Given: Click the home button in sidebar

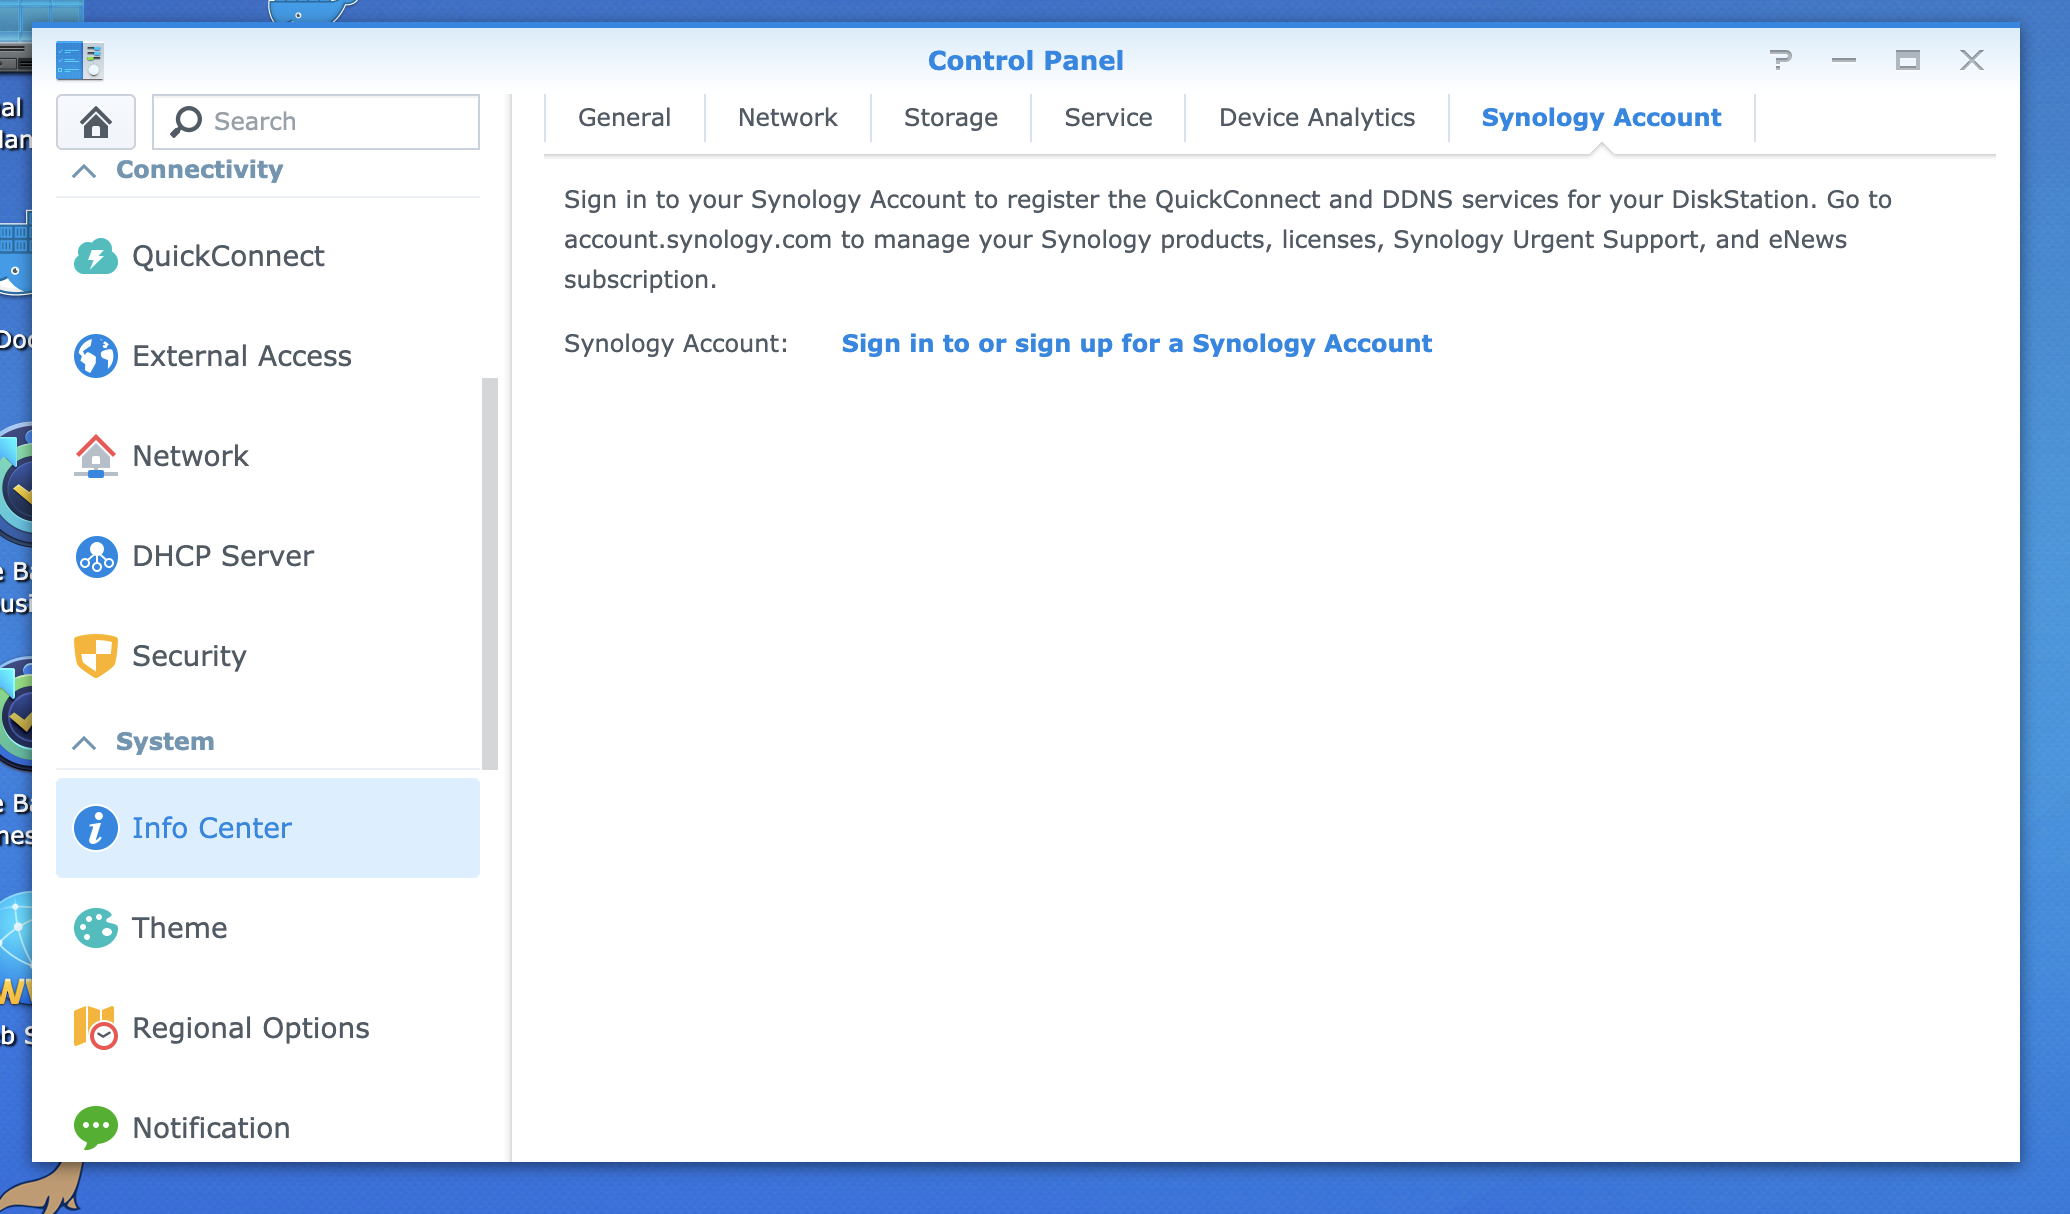Looking at the screenshot, I should pos(98,121).
